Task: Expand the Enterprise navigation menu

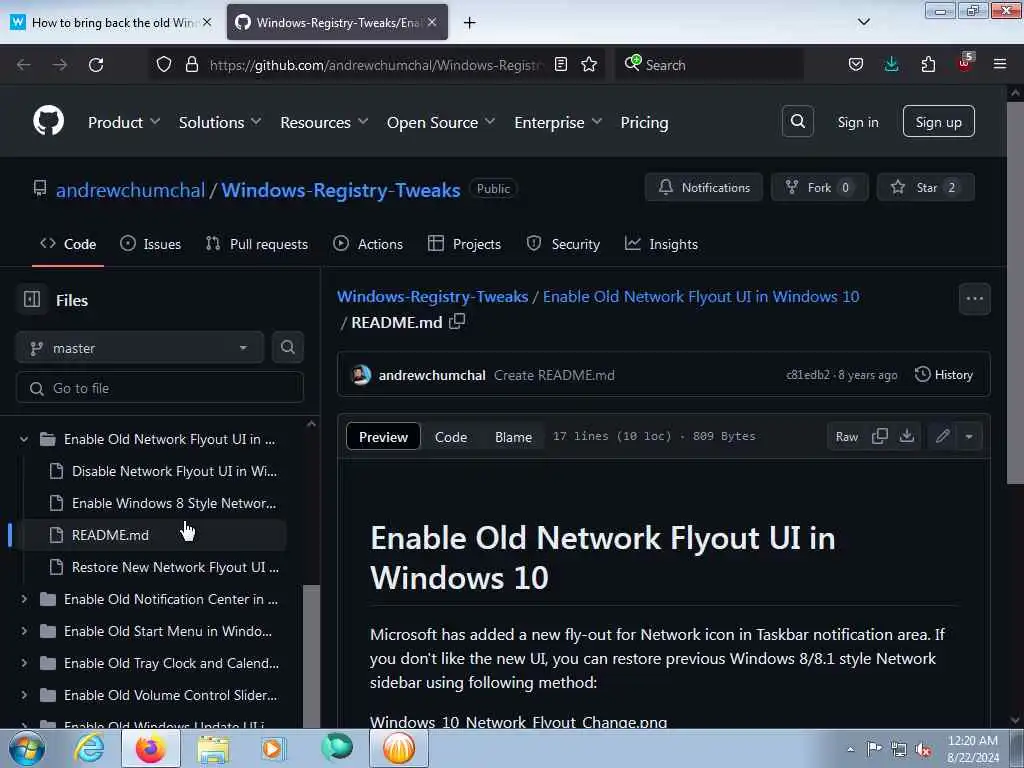Action: click(558, 122)
